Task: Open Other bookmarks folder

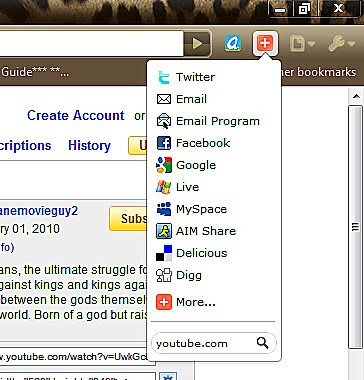Action: click(319, 72)
